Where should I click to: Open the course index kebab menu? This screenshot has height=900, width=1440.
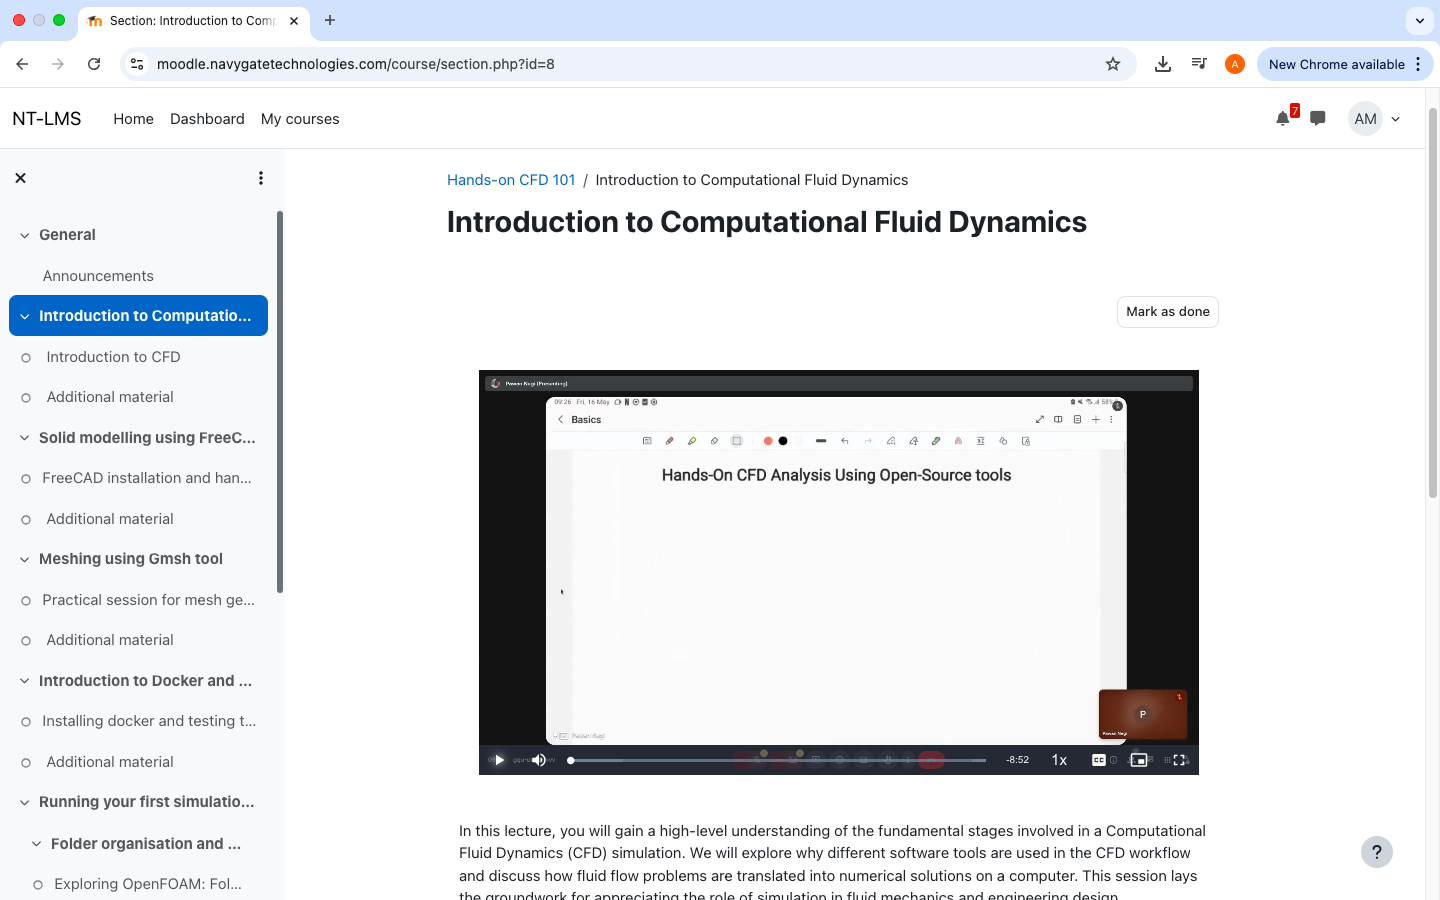261,177
